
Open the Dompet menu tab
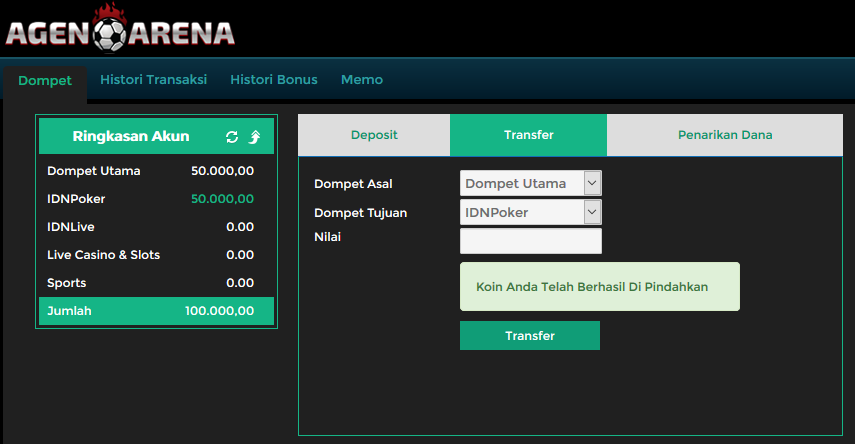(45, 81)
